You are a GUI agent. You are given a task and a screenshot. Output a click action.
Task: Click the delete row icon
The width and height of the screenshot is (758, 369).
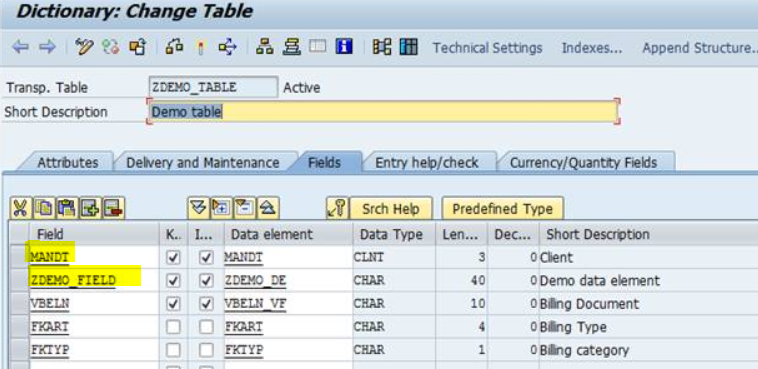point(114,208)
